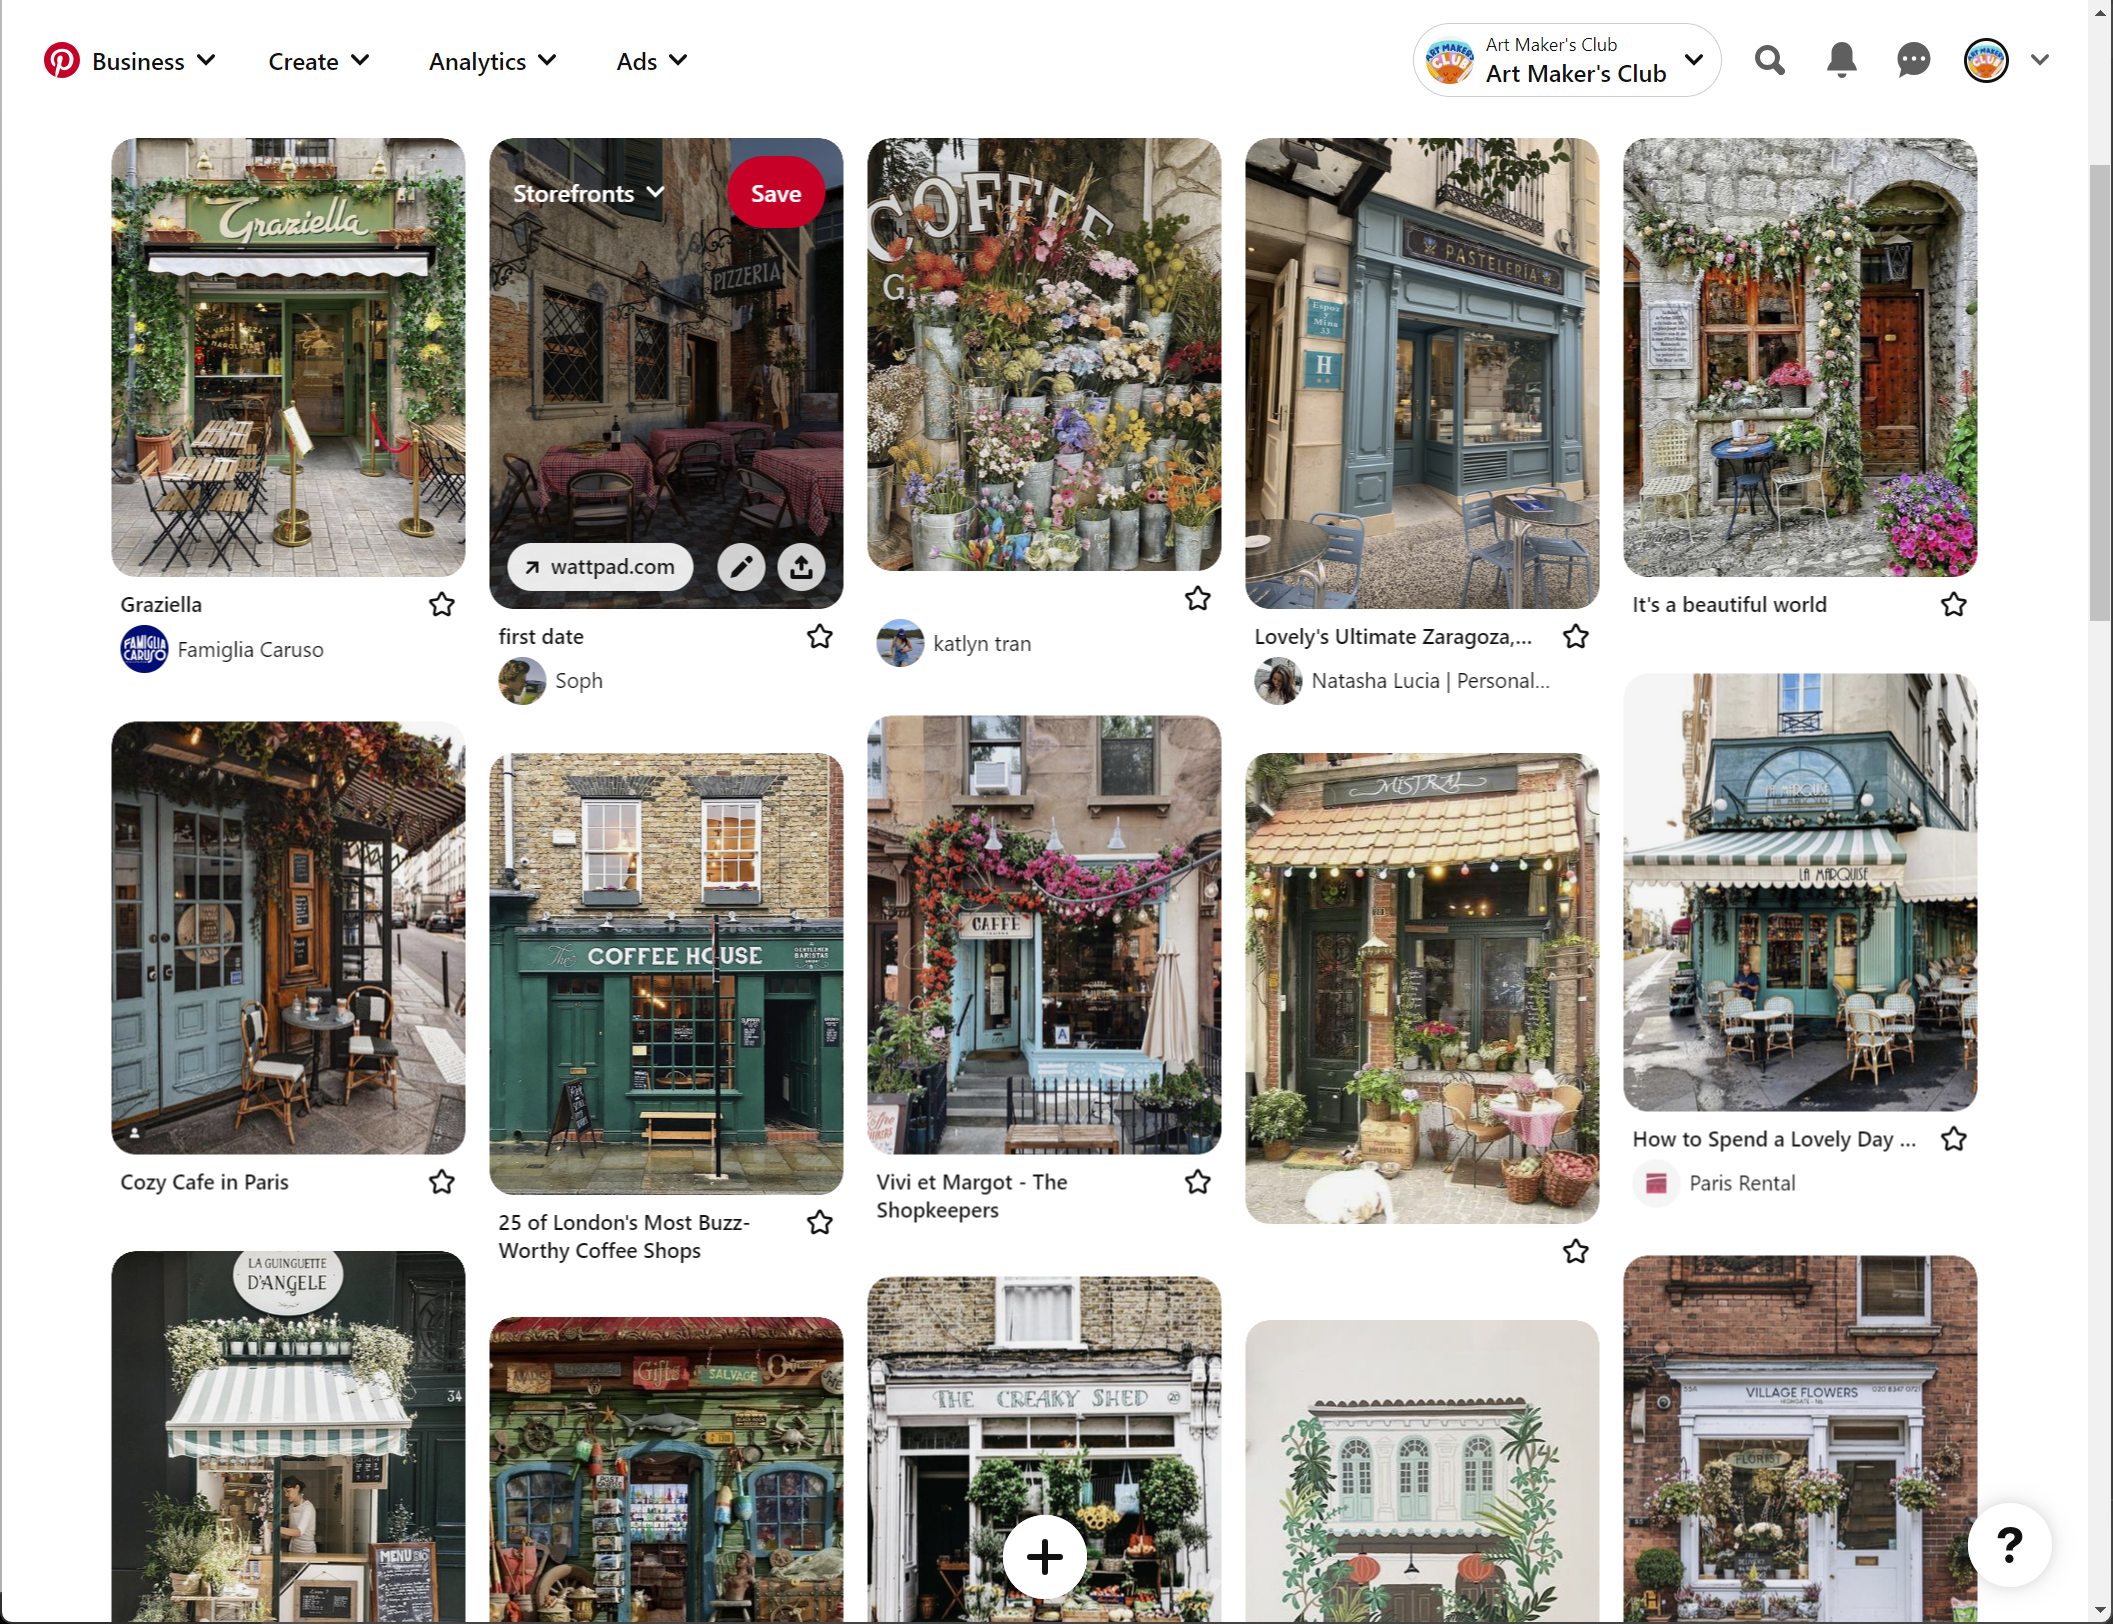Open the Ads menu
Image resolution: width=2113 pixels, height=1624 pixels.
(651, 62)
